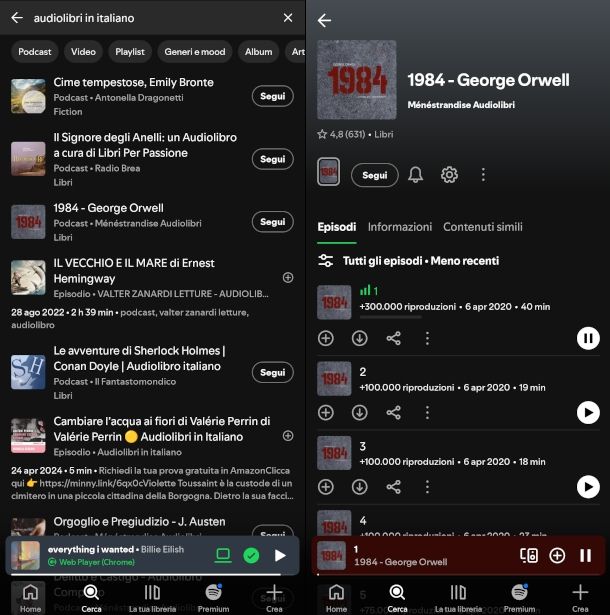Play episode 3
This screenshot has height=615, width=610.
click(588, 487)
